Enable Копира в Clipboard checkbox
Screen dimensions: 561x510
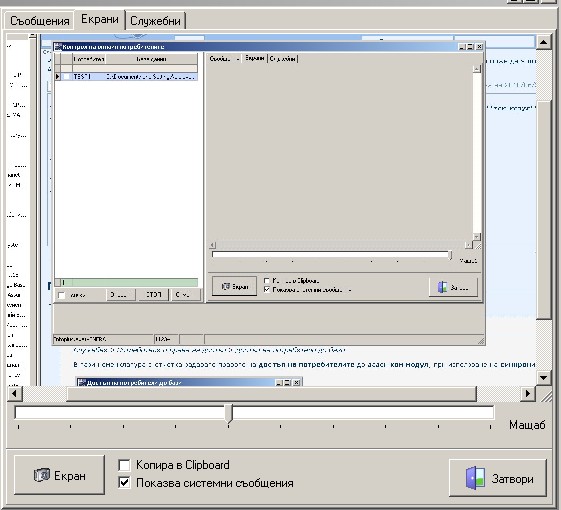click(124, 465)
